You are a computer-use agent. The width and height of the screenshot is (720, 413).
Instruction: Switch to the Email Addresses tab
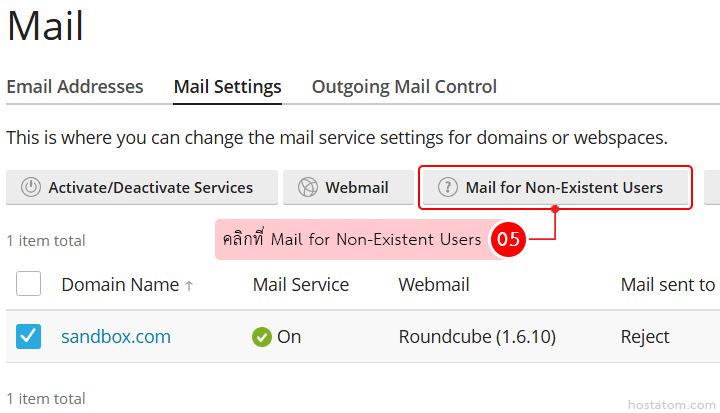(x=75, y=87)
